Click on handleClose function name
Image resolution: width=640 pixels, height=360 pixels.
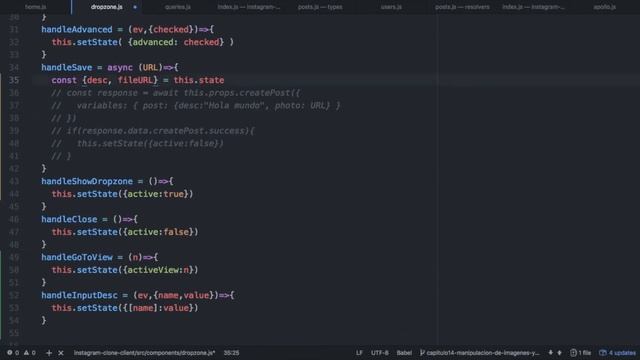coord(69,219)
